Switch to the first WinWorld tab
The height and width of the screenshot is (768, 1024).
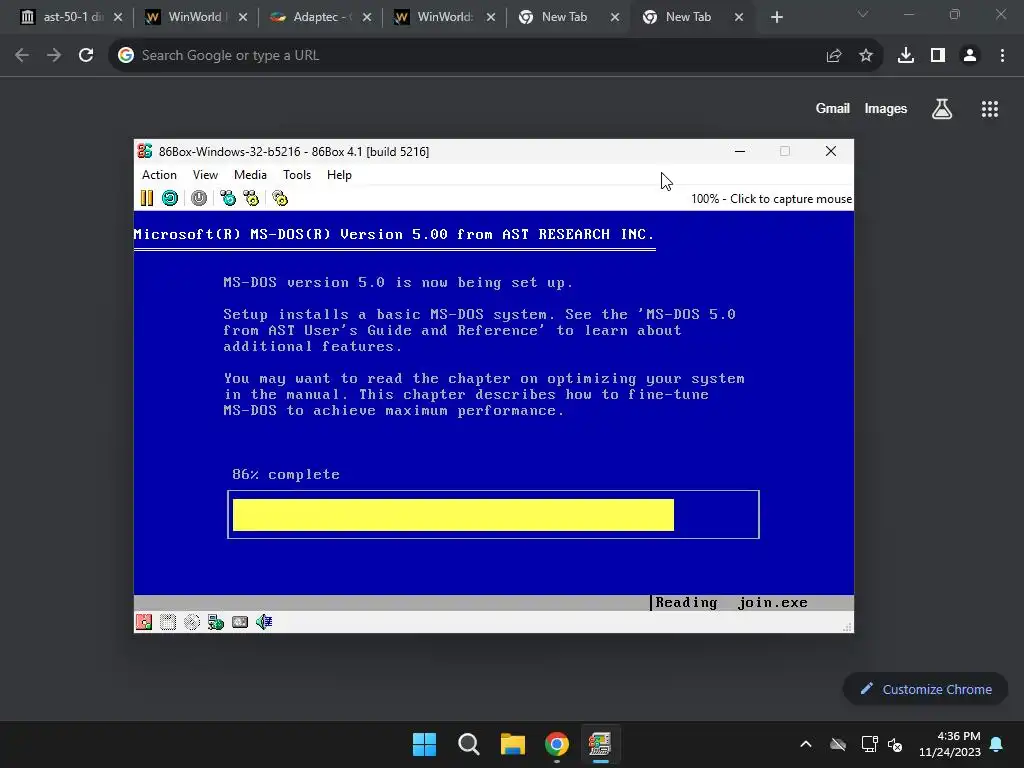[x=196, y=17]
